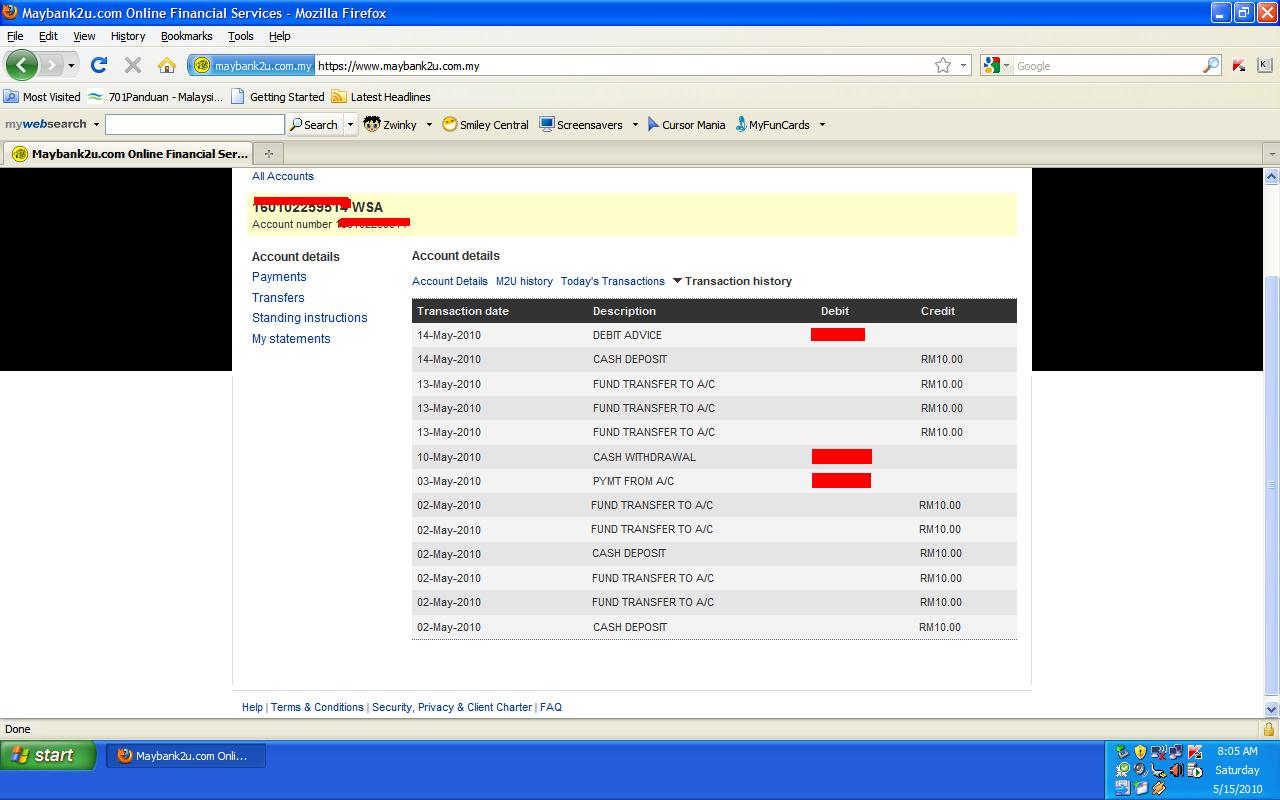Click the Google search engine icon
Viewport: 1280px width, 800px height.
[992, 65]
